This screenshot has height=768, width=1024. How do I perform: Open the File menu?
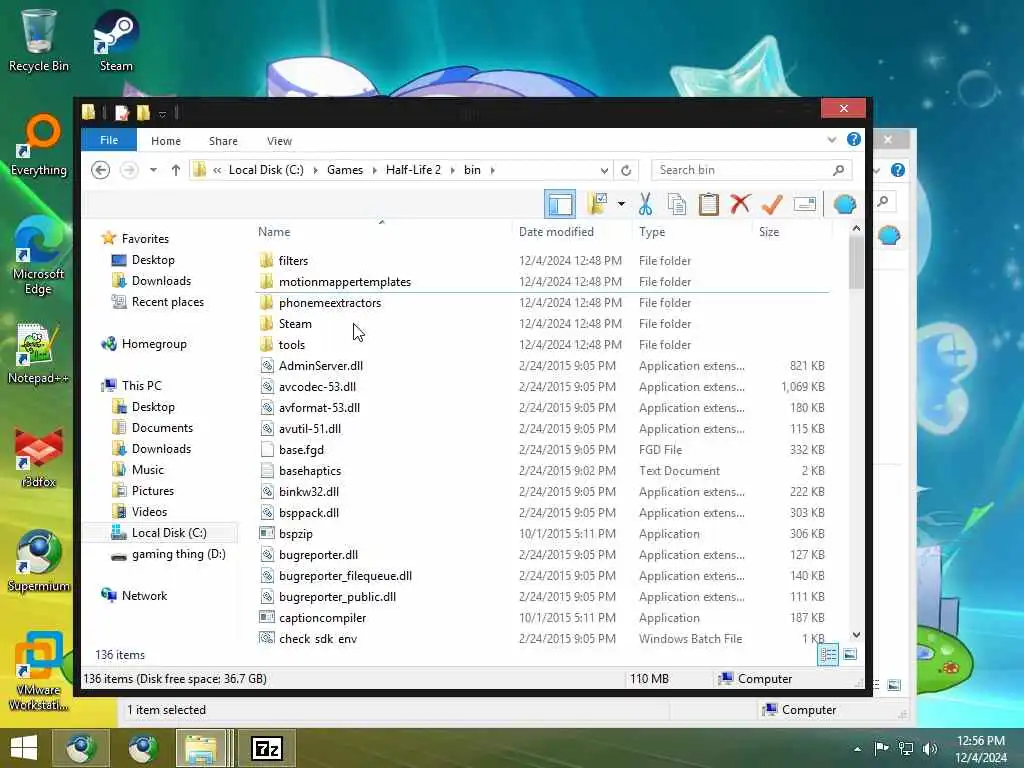pyautogui.click(x=109, y=140)
